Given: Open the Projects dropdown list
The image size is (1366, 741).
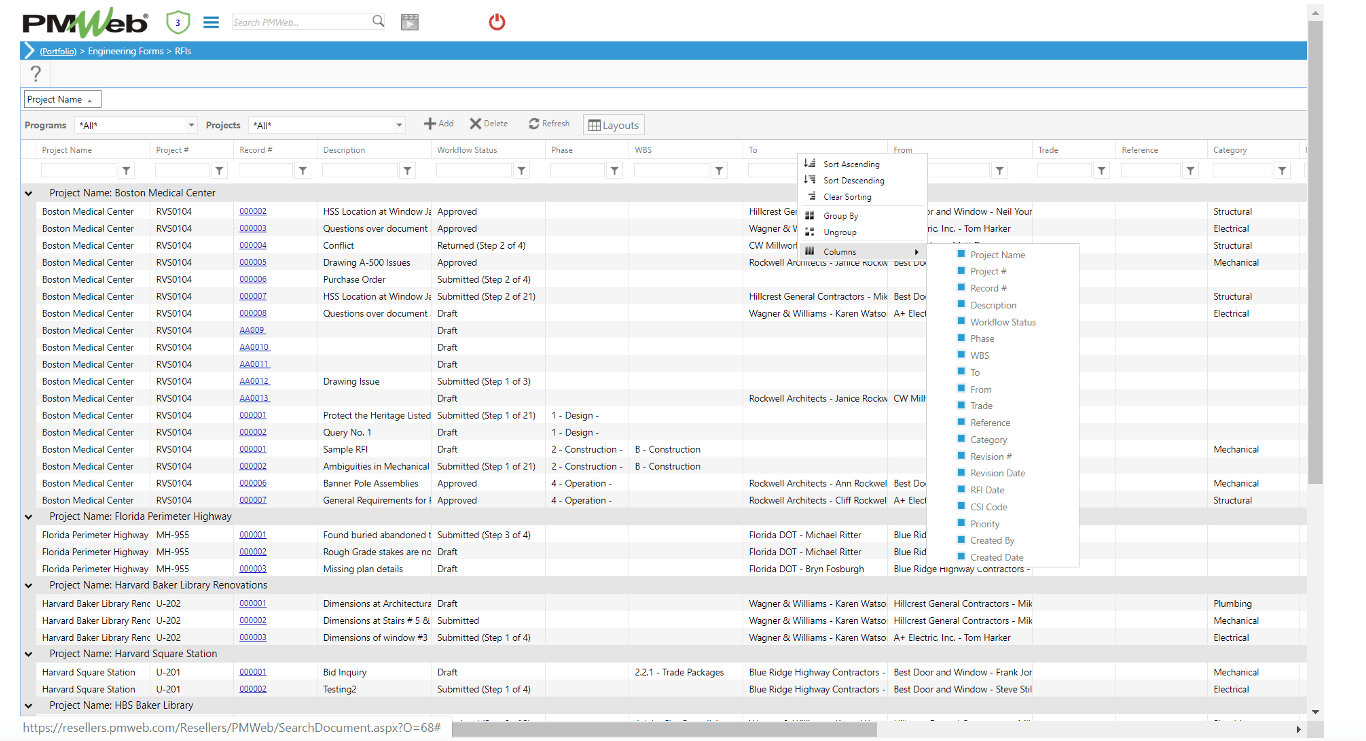Looking at the screenshot, I should (x=327, y=125).
